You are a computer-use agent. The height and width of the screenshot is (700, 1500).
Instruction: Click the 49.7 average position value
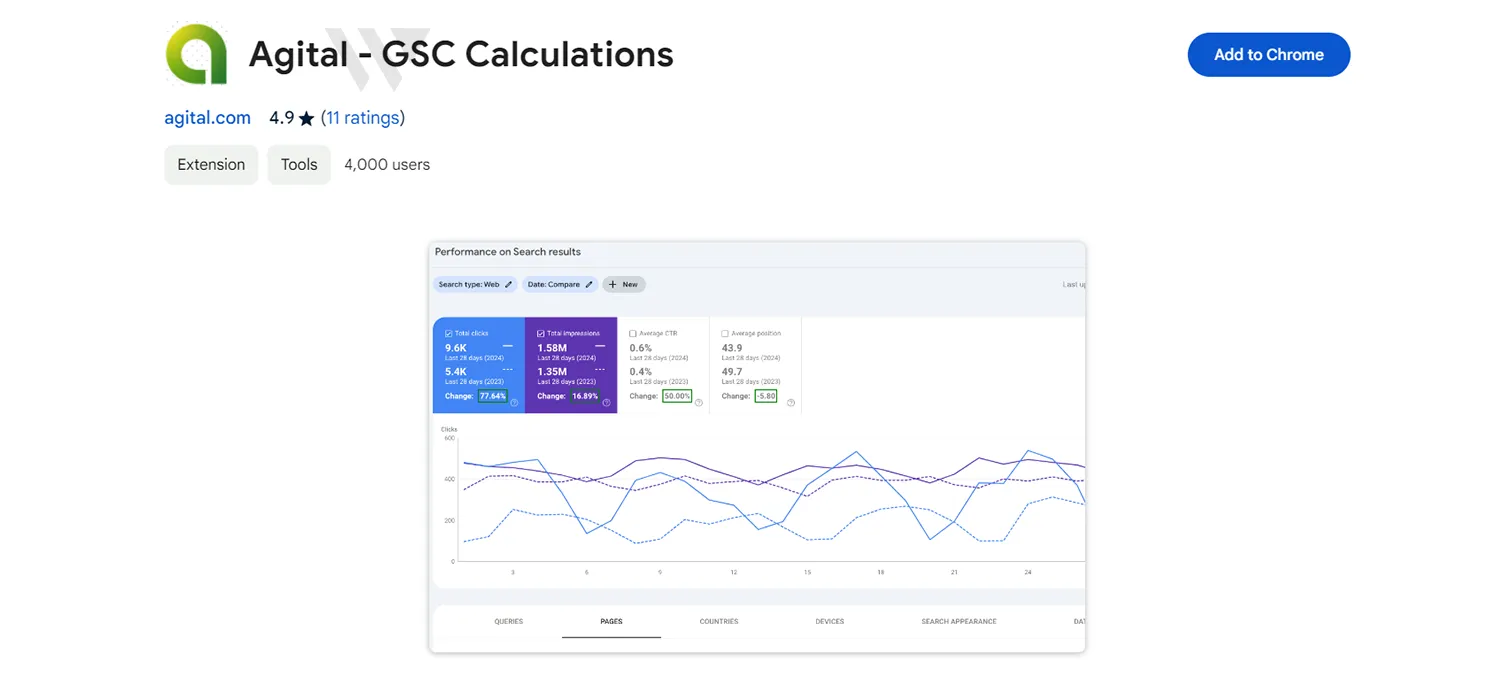732,372
